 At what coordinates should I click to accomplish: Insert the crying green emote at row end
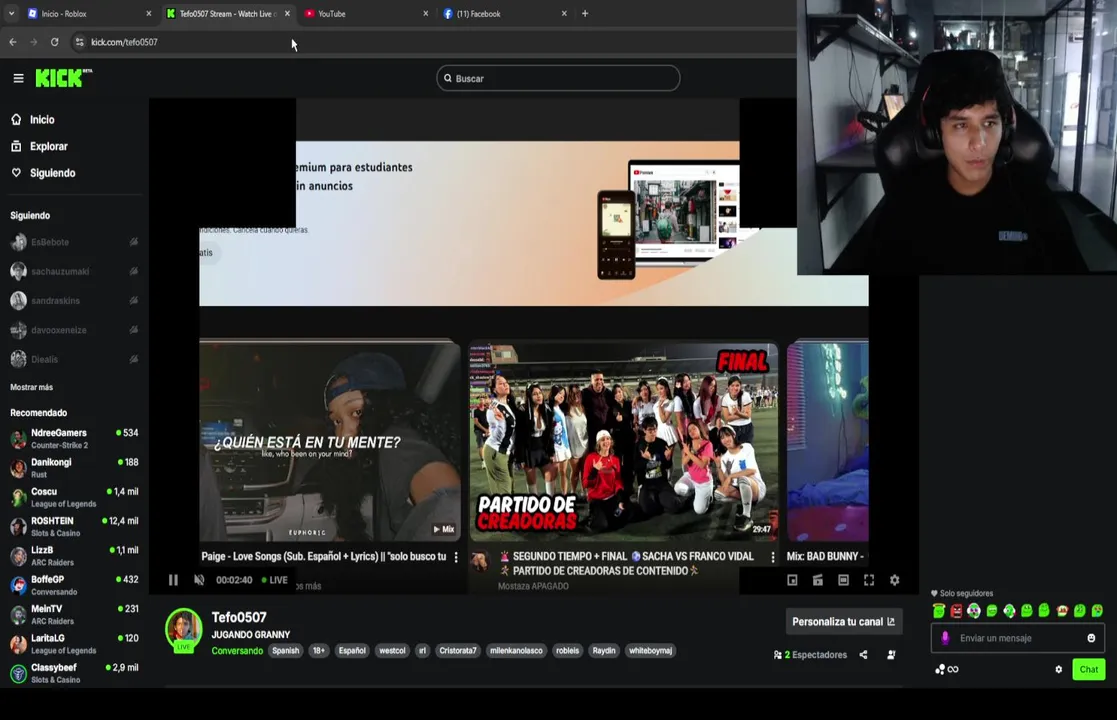point(1097,611)
